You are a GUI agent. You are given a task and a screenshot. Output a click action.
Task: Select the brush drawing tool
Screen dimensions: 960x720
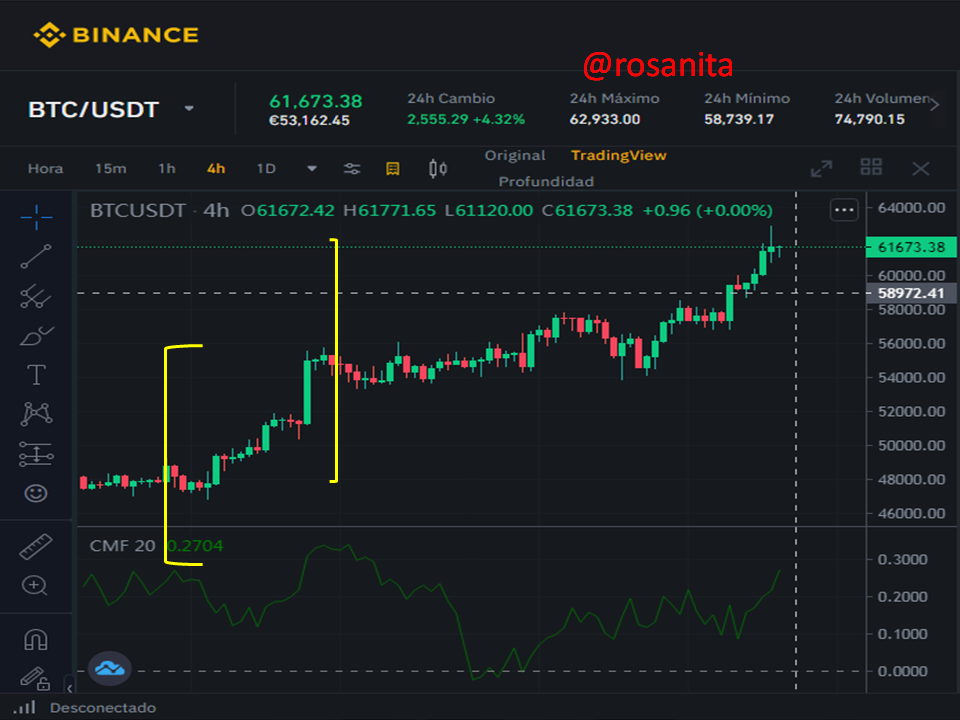click(x=36, y=336)
